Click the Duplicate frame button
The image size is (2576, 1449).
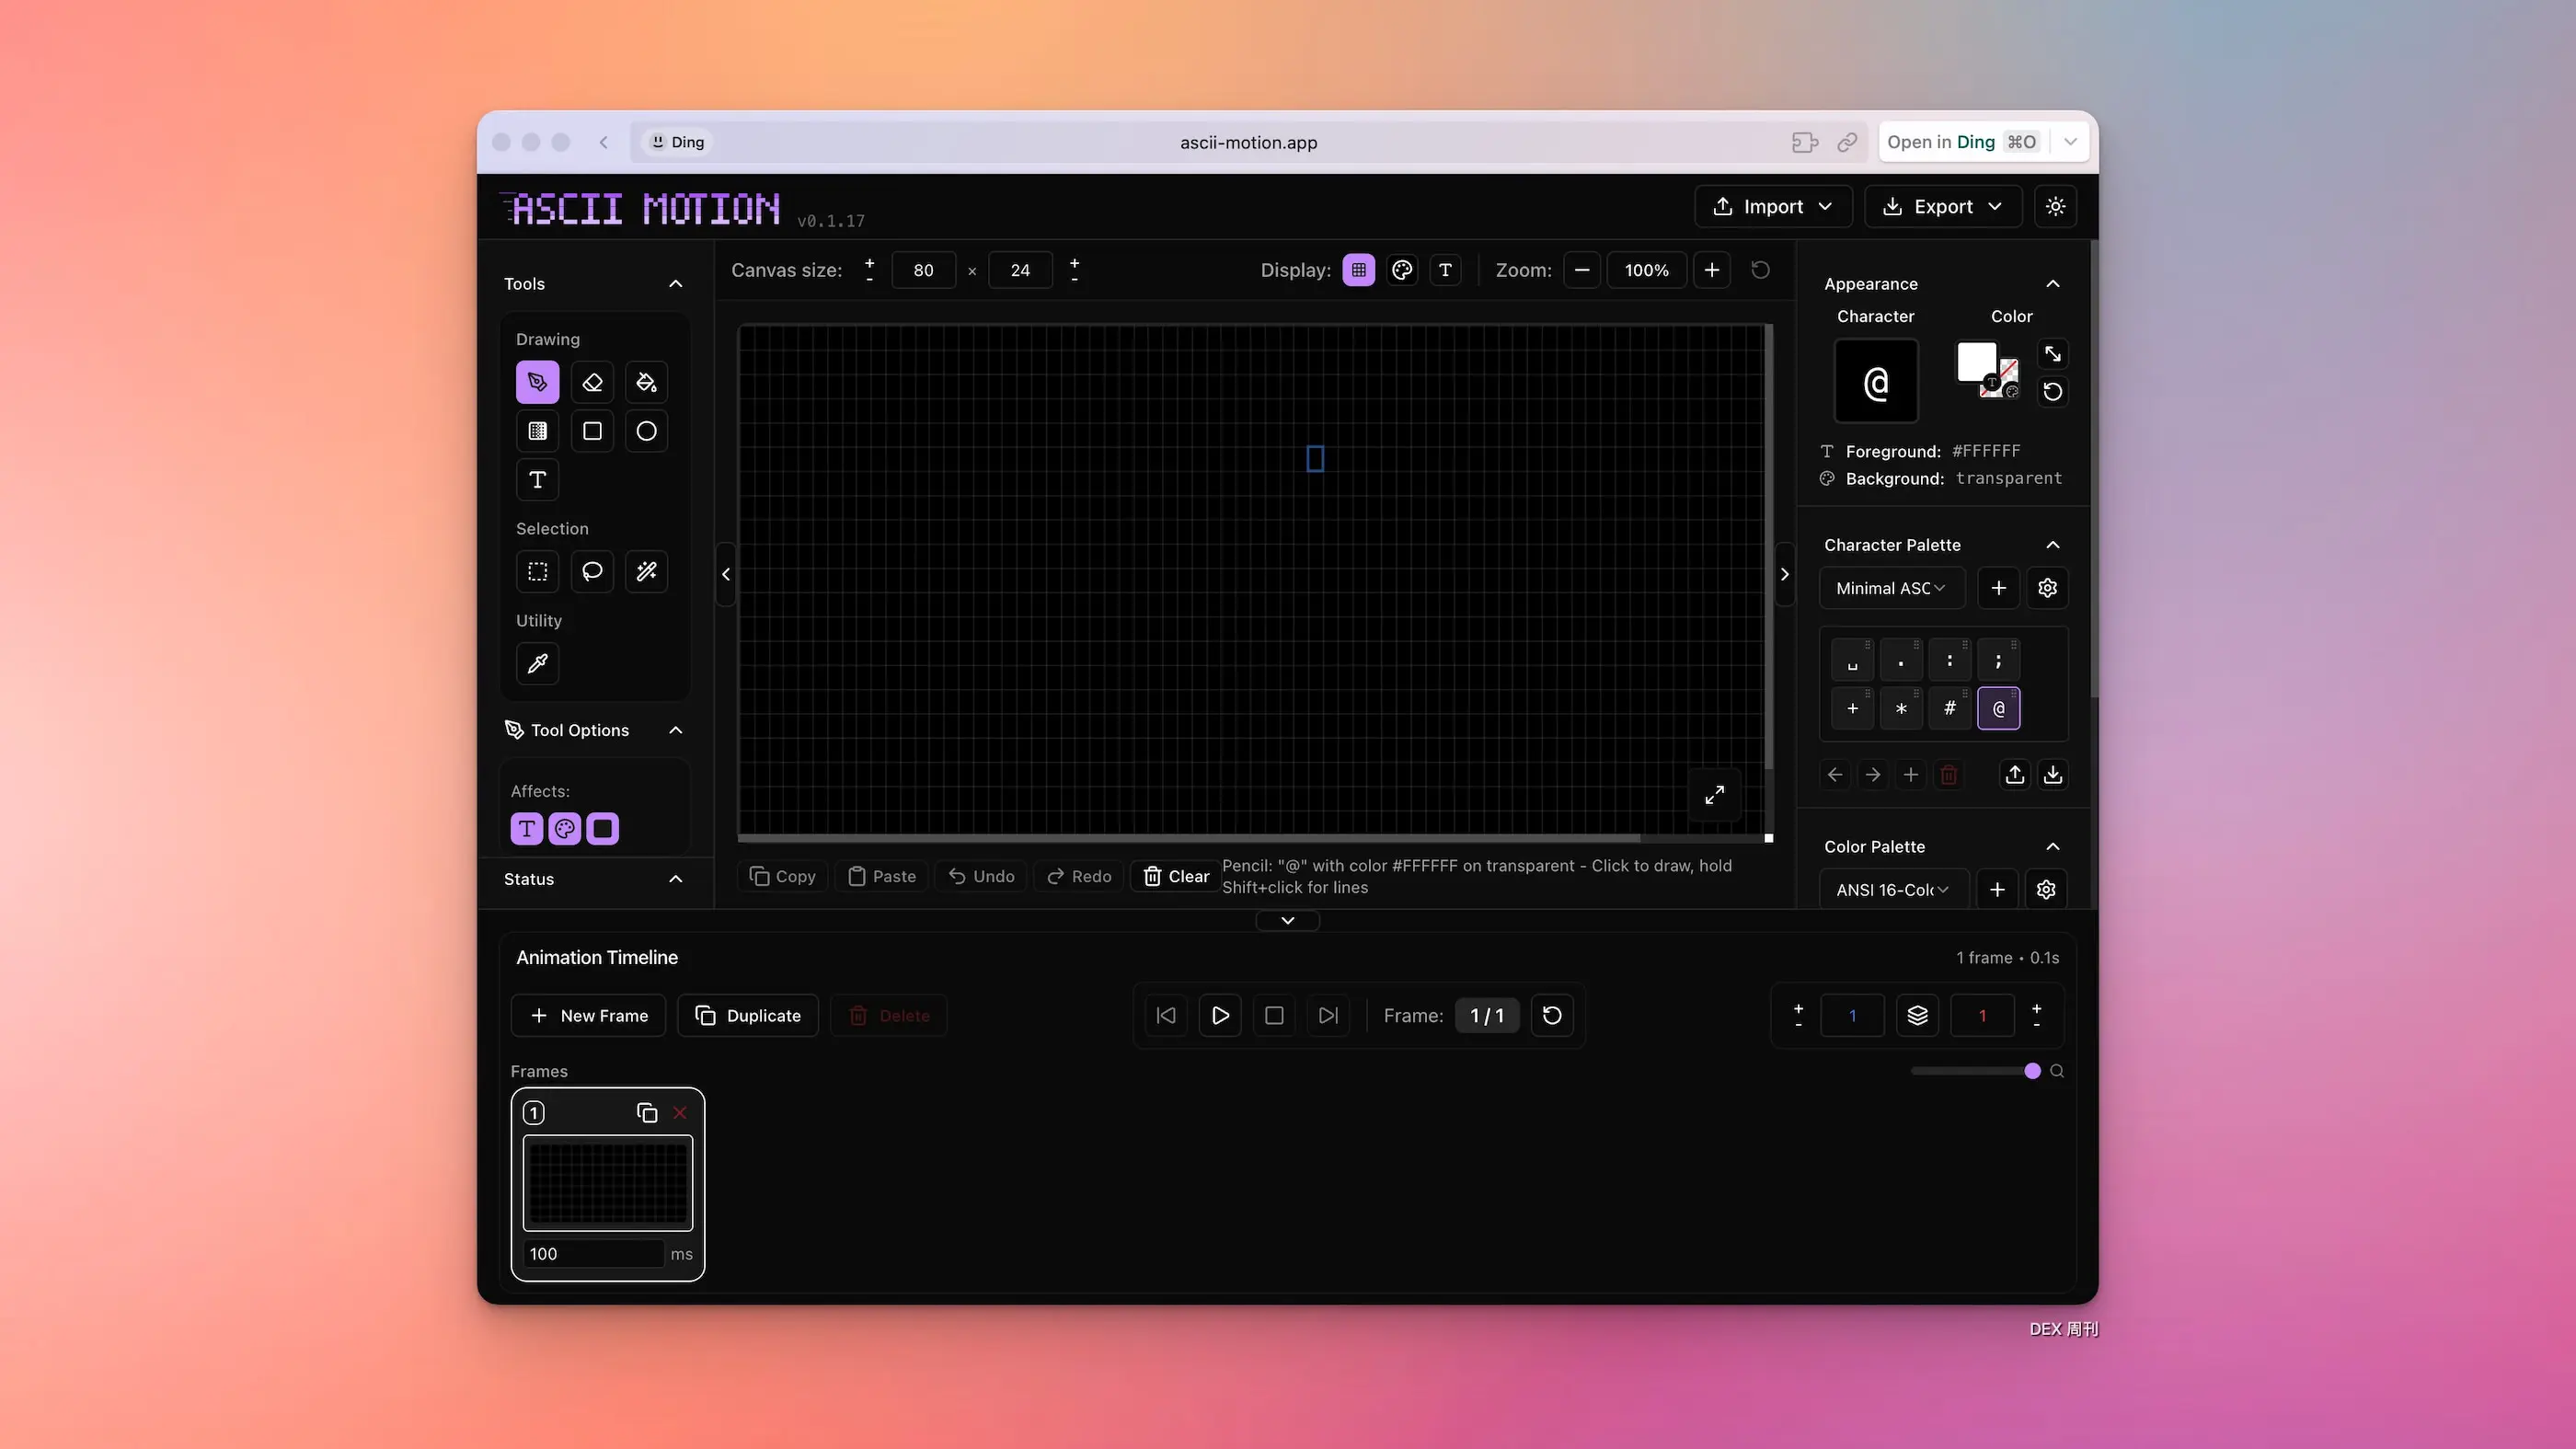coord(747,1015)
